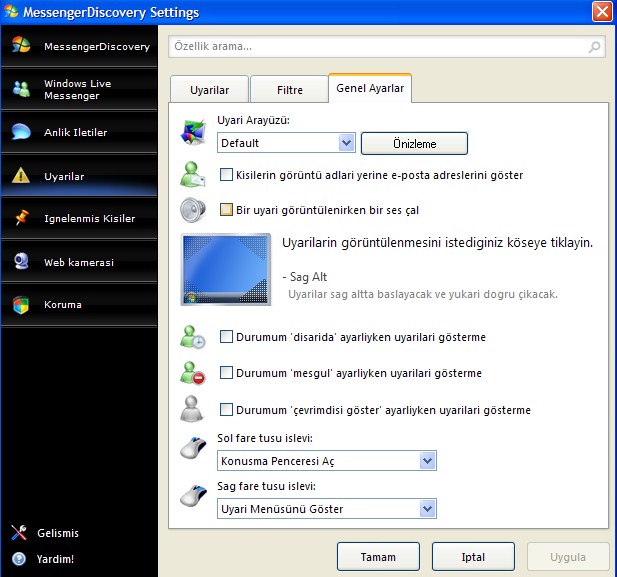The height and width of the screenshot is (577, 617).
Task: Click the screen corner position thumbnail
Action: 225,269
